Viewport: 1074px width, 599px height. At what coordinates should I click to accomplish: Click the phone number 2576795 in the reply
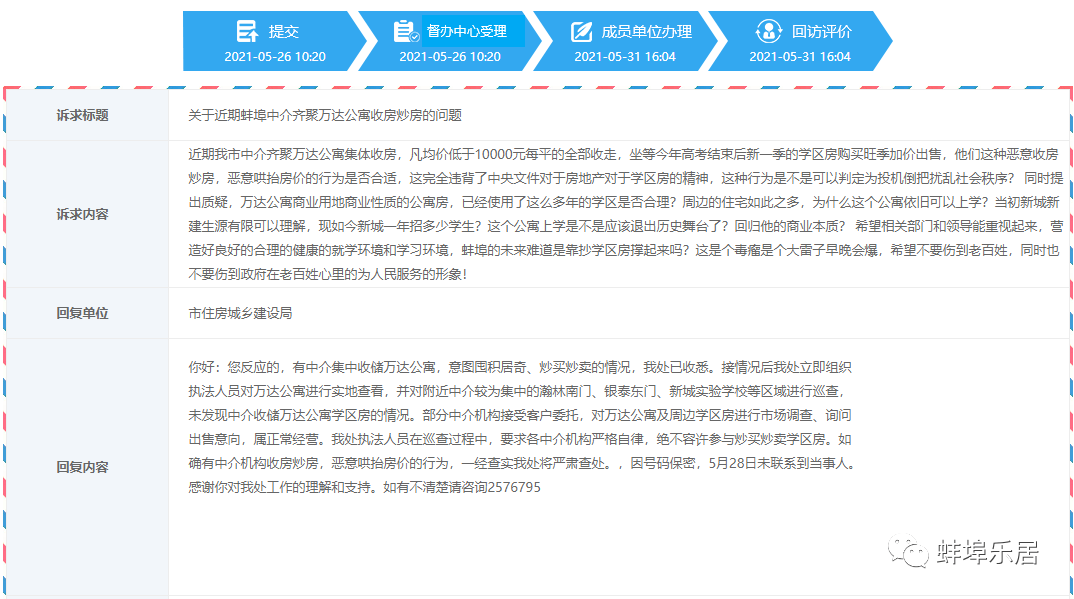click(514, 487)
